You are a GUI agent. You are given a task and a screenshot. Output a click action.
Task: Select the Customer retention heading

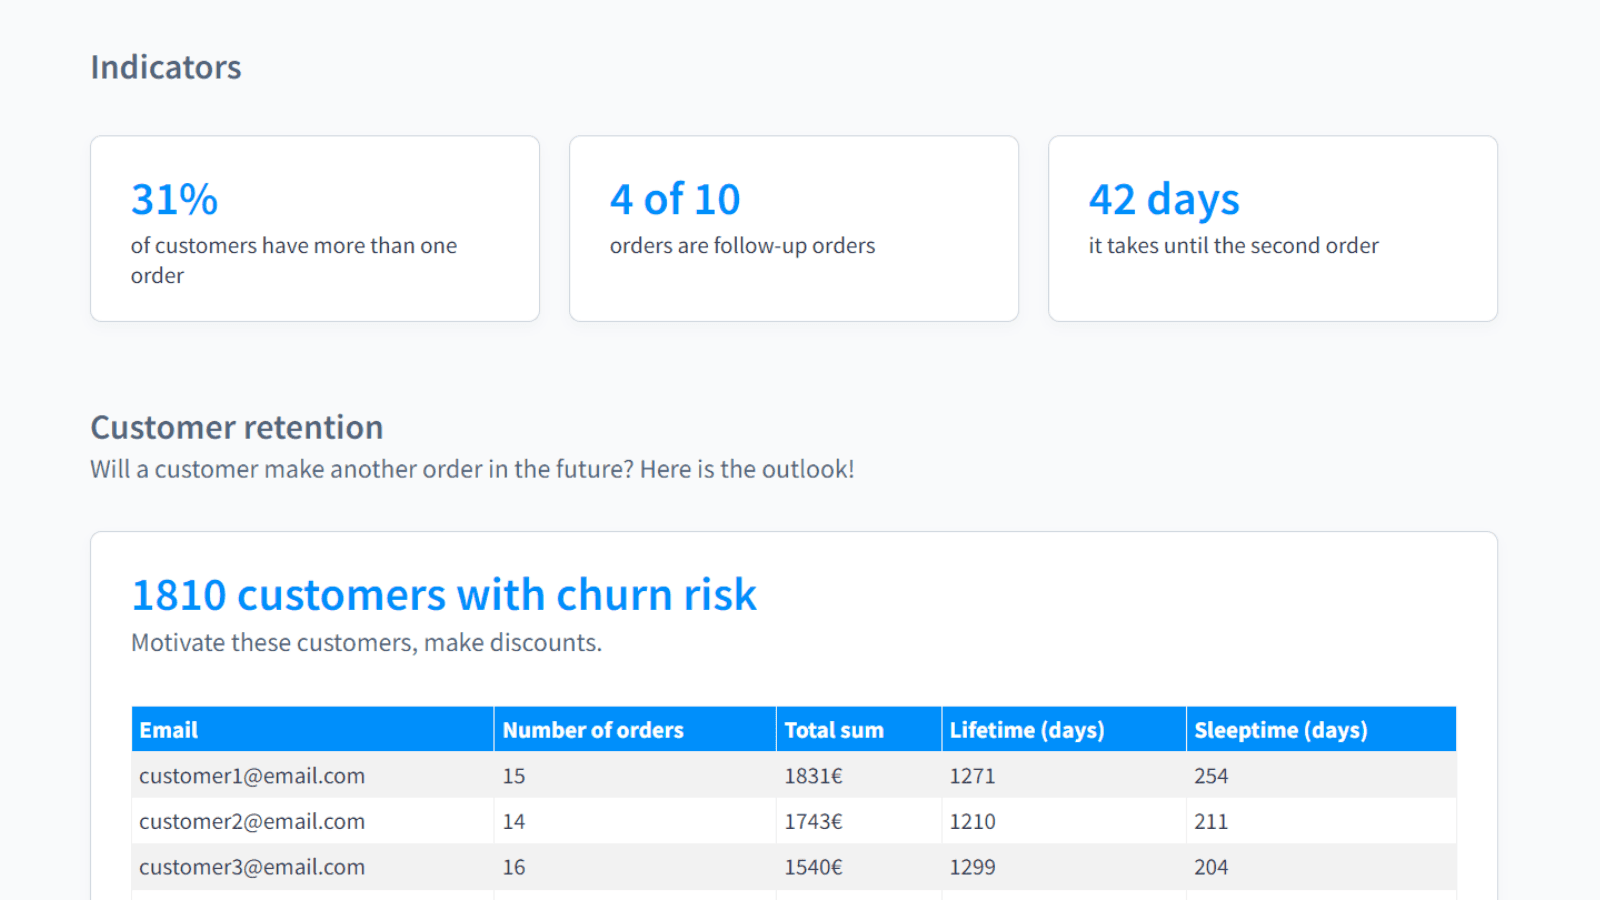pyautogui.click(x=236, y=427)
